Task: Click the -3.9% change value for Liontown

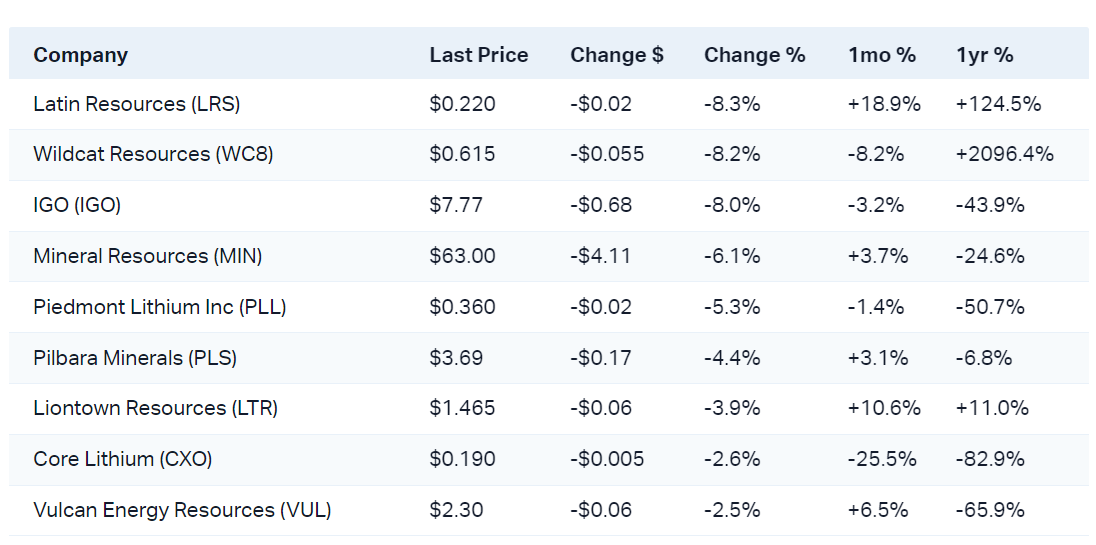Action: (732, 408)
